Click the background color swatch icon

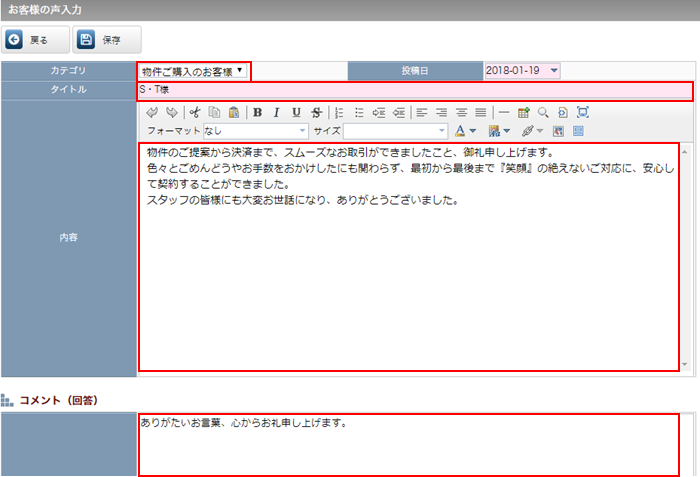pos(494,131)
